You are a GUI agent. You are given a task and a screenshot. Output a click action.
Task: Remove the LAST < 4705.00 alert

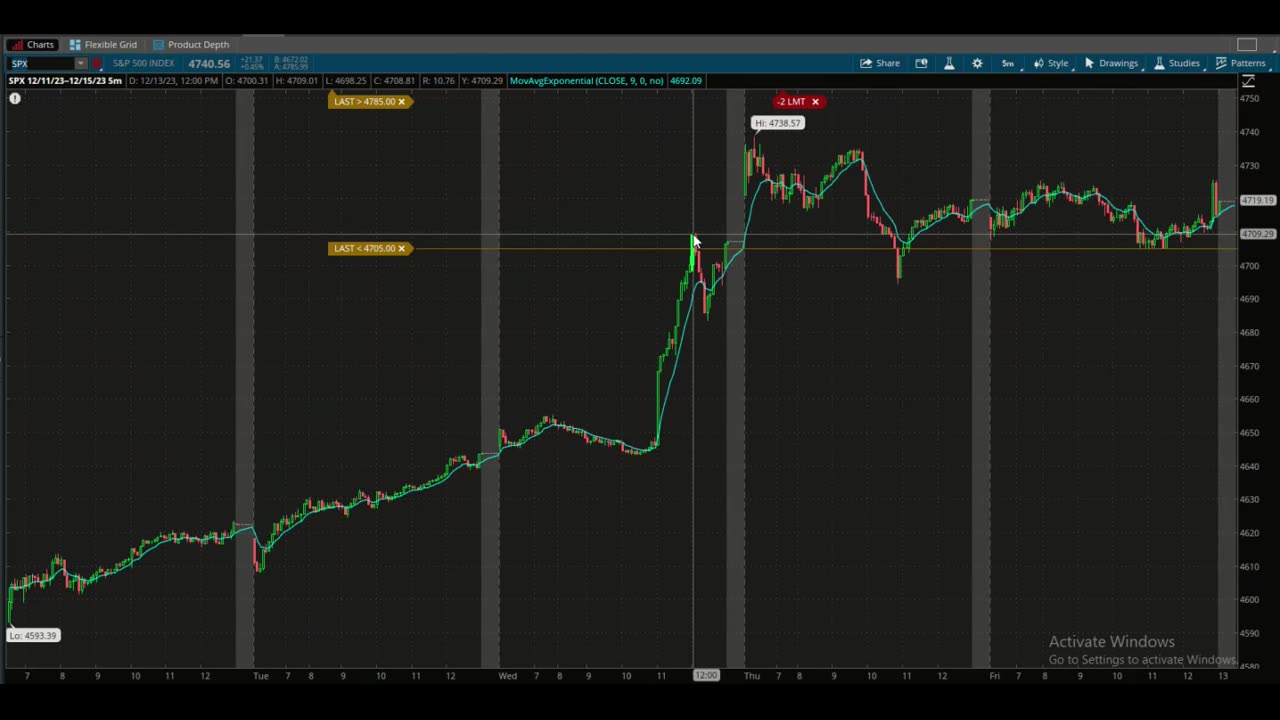click(402, 248)
